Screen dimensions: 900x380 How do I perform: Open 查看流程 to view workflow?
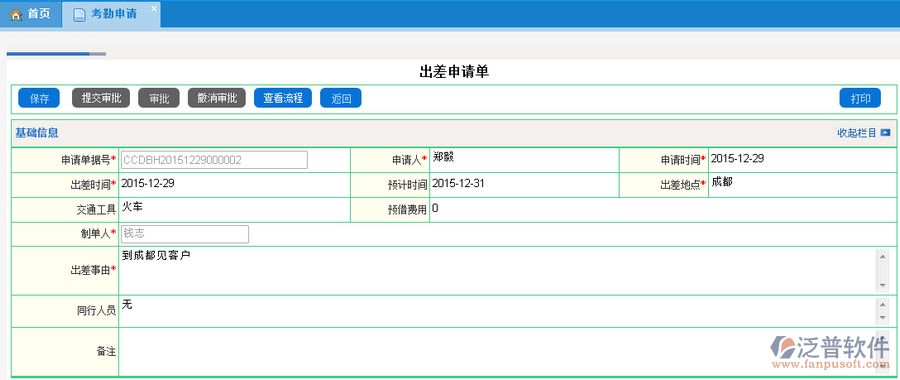tap(283, 98)
